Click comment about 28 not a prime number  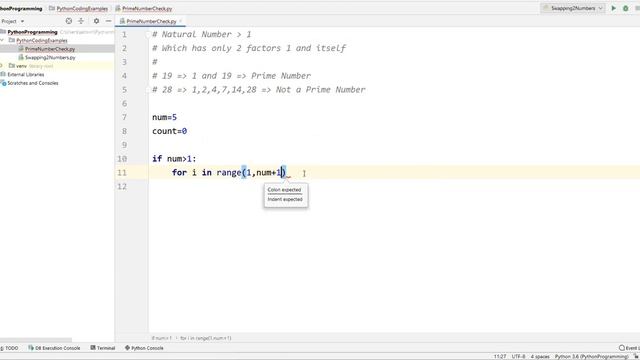point(259,90)
